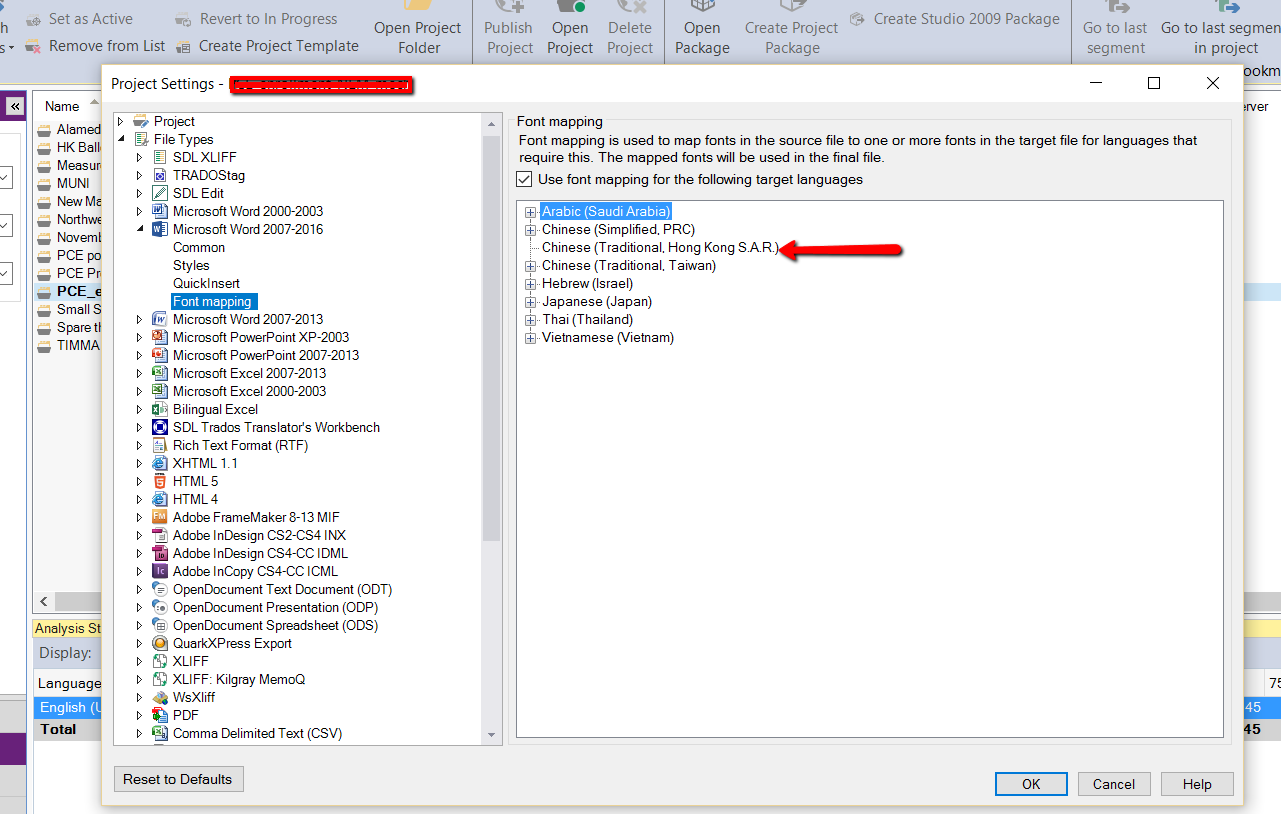Select the Styles tree item
The height and width of the screenshot is (814, 1281).
point(191,265)
